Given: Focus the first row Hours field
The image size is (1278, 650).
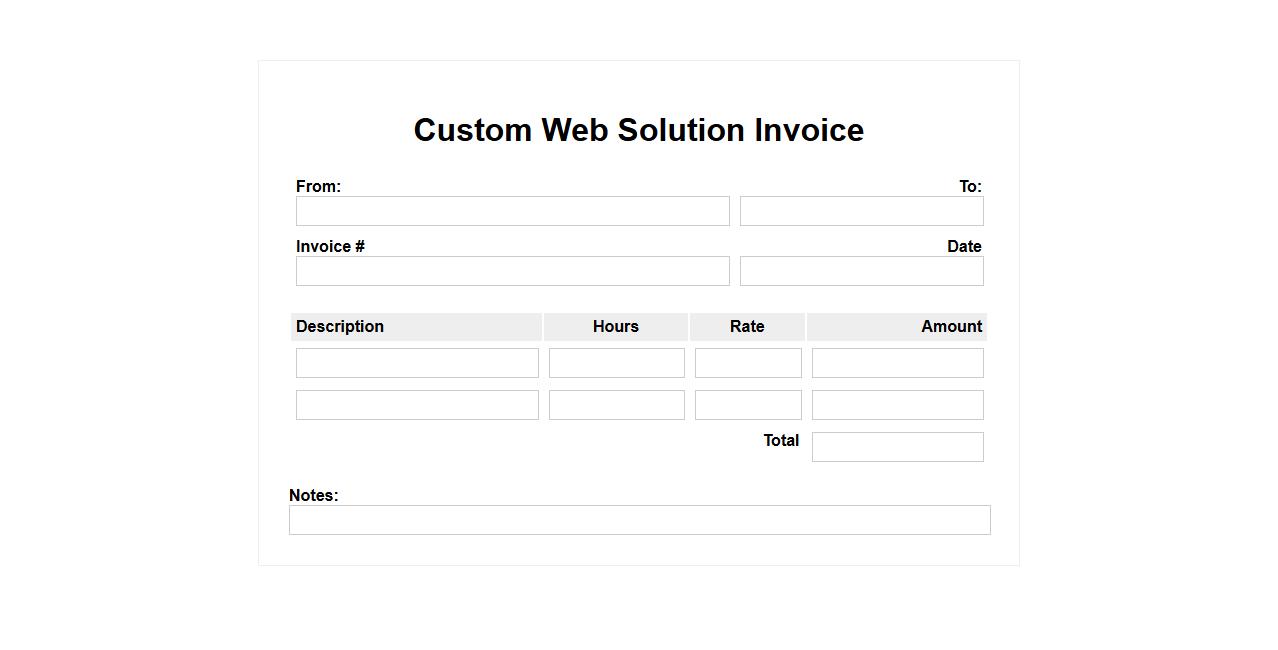Looking at the screenshot, I should pyautogui.click(x=616, y=363).
